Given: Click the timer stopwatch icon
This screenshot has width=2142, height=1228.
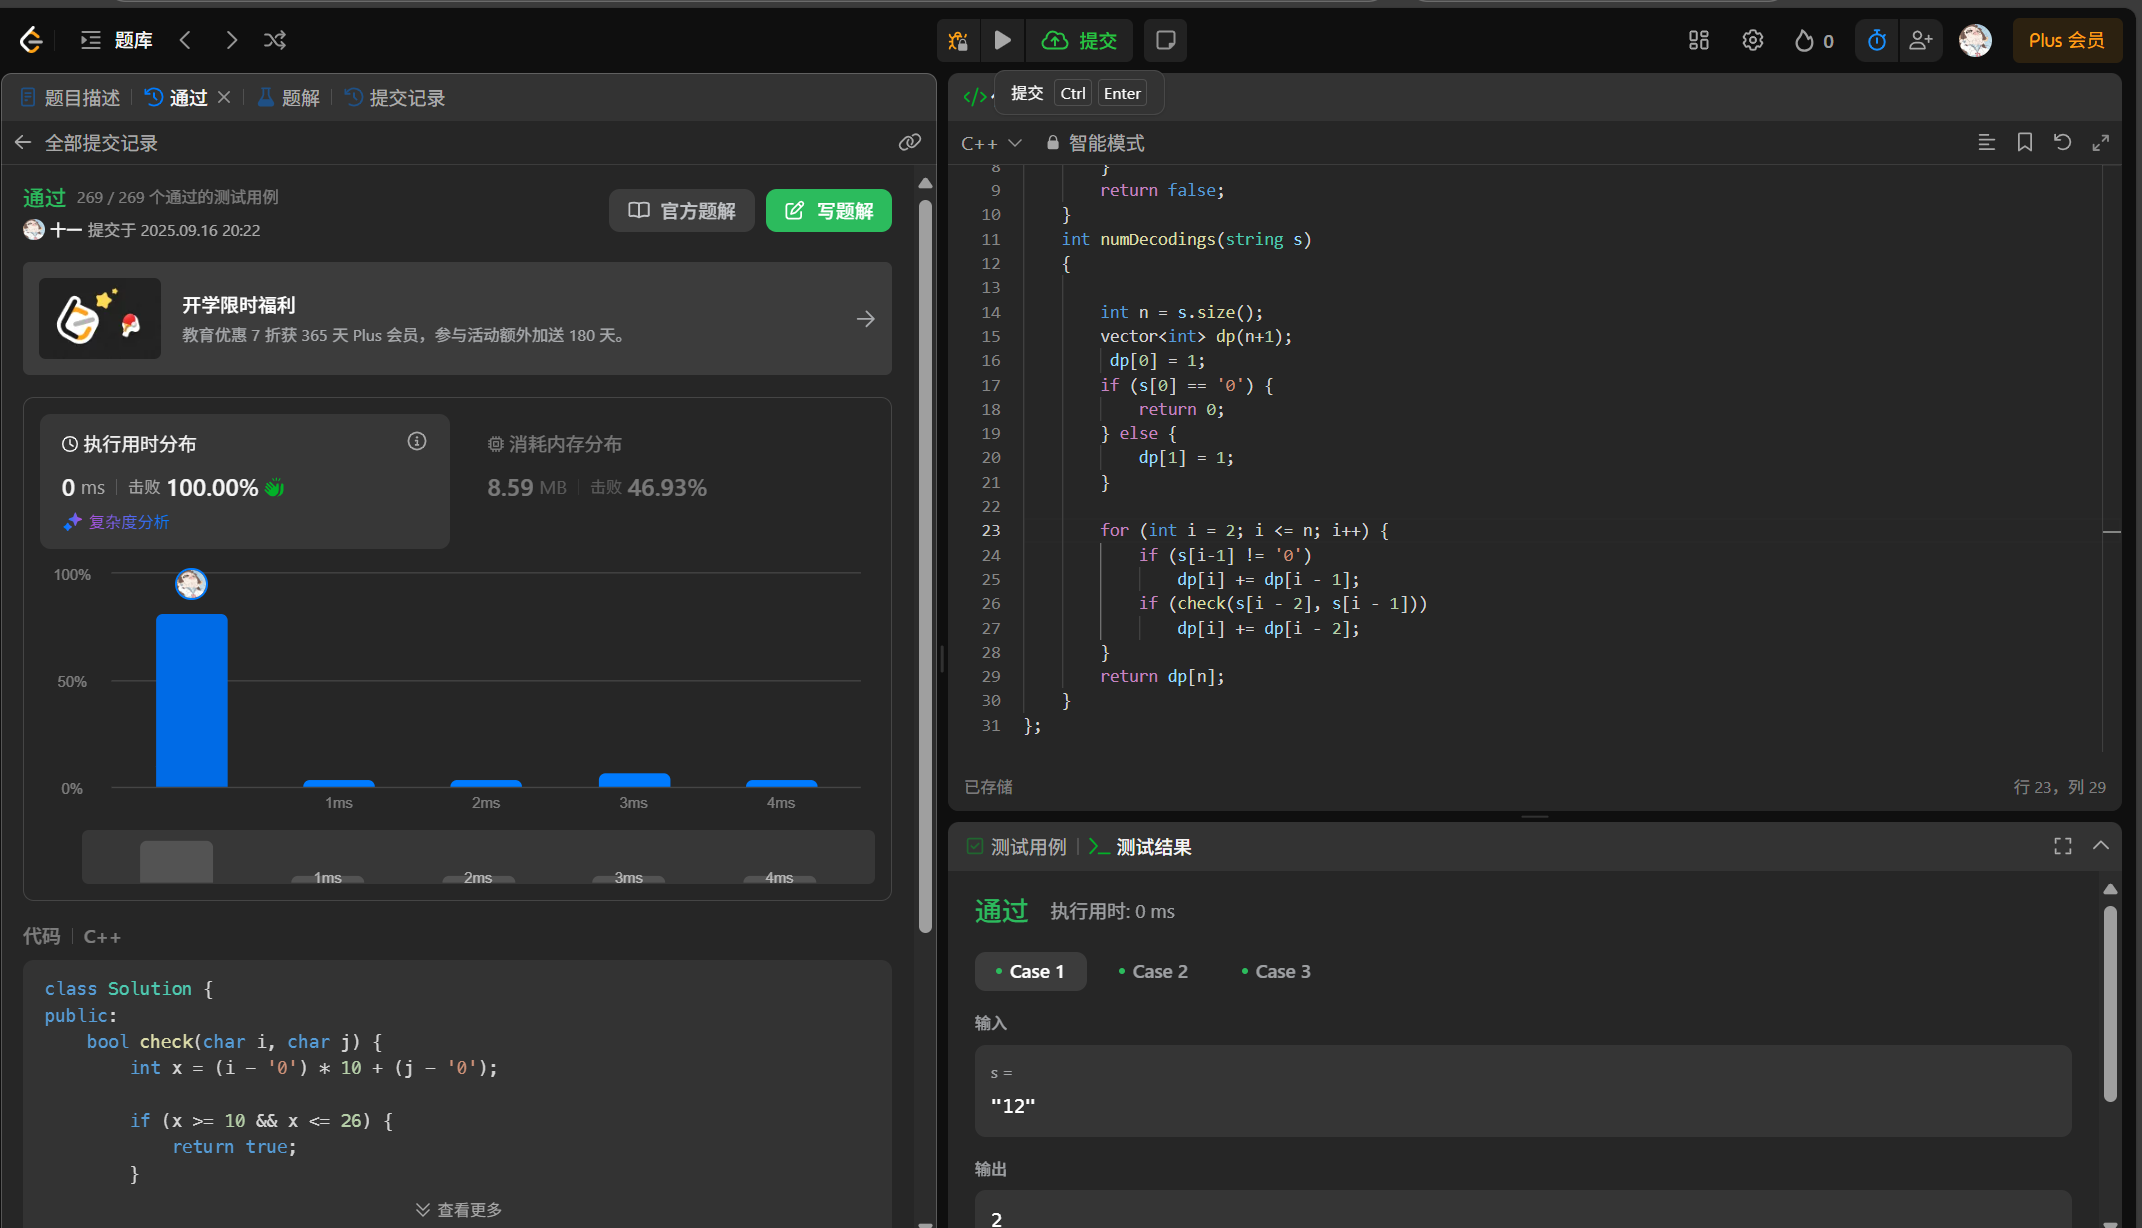Looking at the screenshot, I should click(1877, 40).
